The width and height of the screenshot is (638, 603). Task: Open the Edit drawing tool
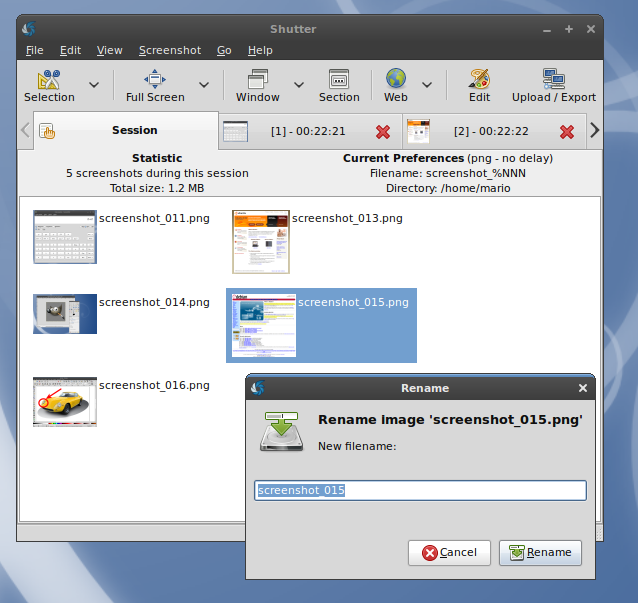coord(479,80)
